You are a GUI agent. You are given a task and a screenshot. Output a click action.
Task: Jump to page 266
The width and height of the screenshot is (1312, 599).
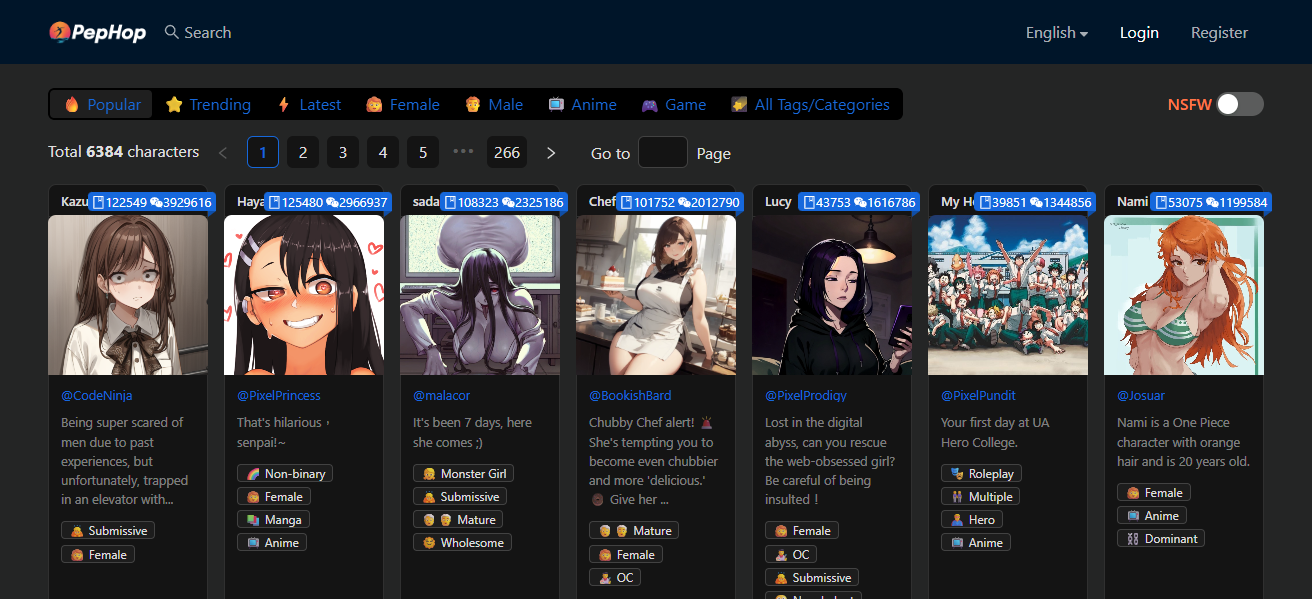(507, 152)
